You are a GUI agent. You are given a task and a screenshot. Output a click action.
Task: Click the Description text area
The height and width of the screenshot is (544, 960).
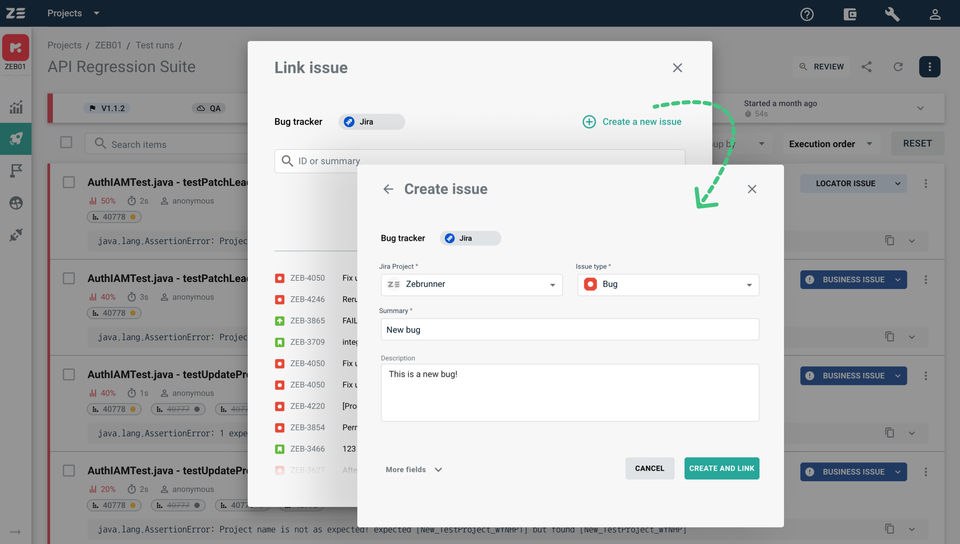tap(569, 393)
